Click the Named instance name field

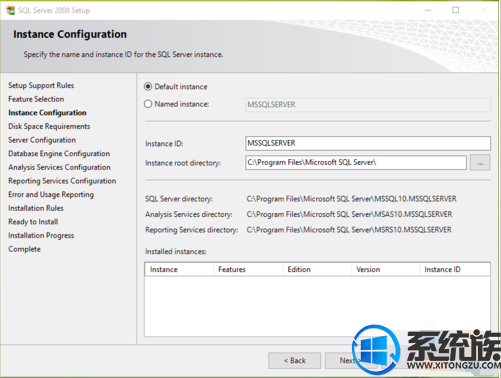(368, 105)
